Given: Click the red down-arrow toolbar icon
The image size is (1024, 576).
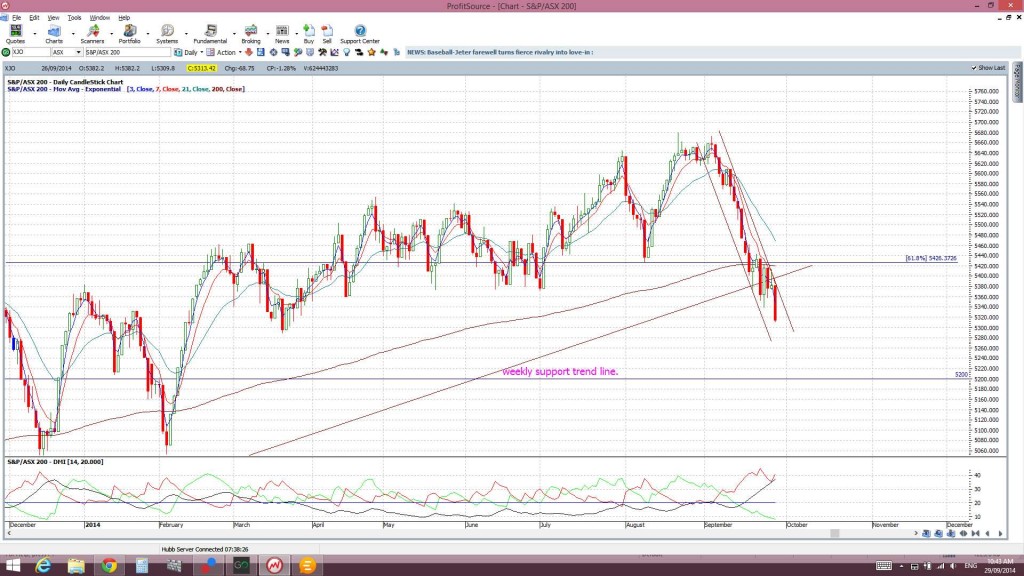Looking at the screenshot, I should [249, 52].
